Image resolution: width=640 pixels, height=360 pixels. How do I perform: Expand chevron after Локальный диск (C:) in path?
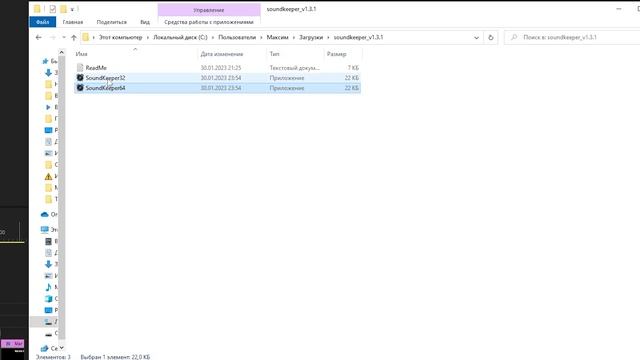coord(213,38)
